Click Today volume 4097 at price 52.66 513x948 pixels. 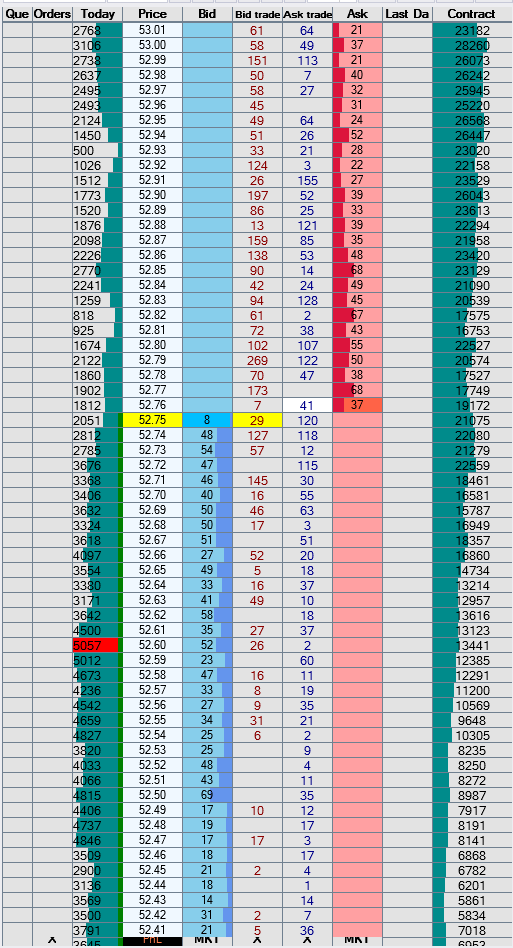click(x=97, y=555)
